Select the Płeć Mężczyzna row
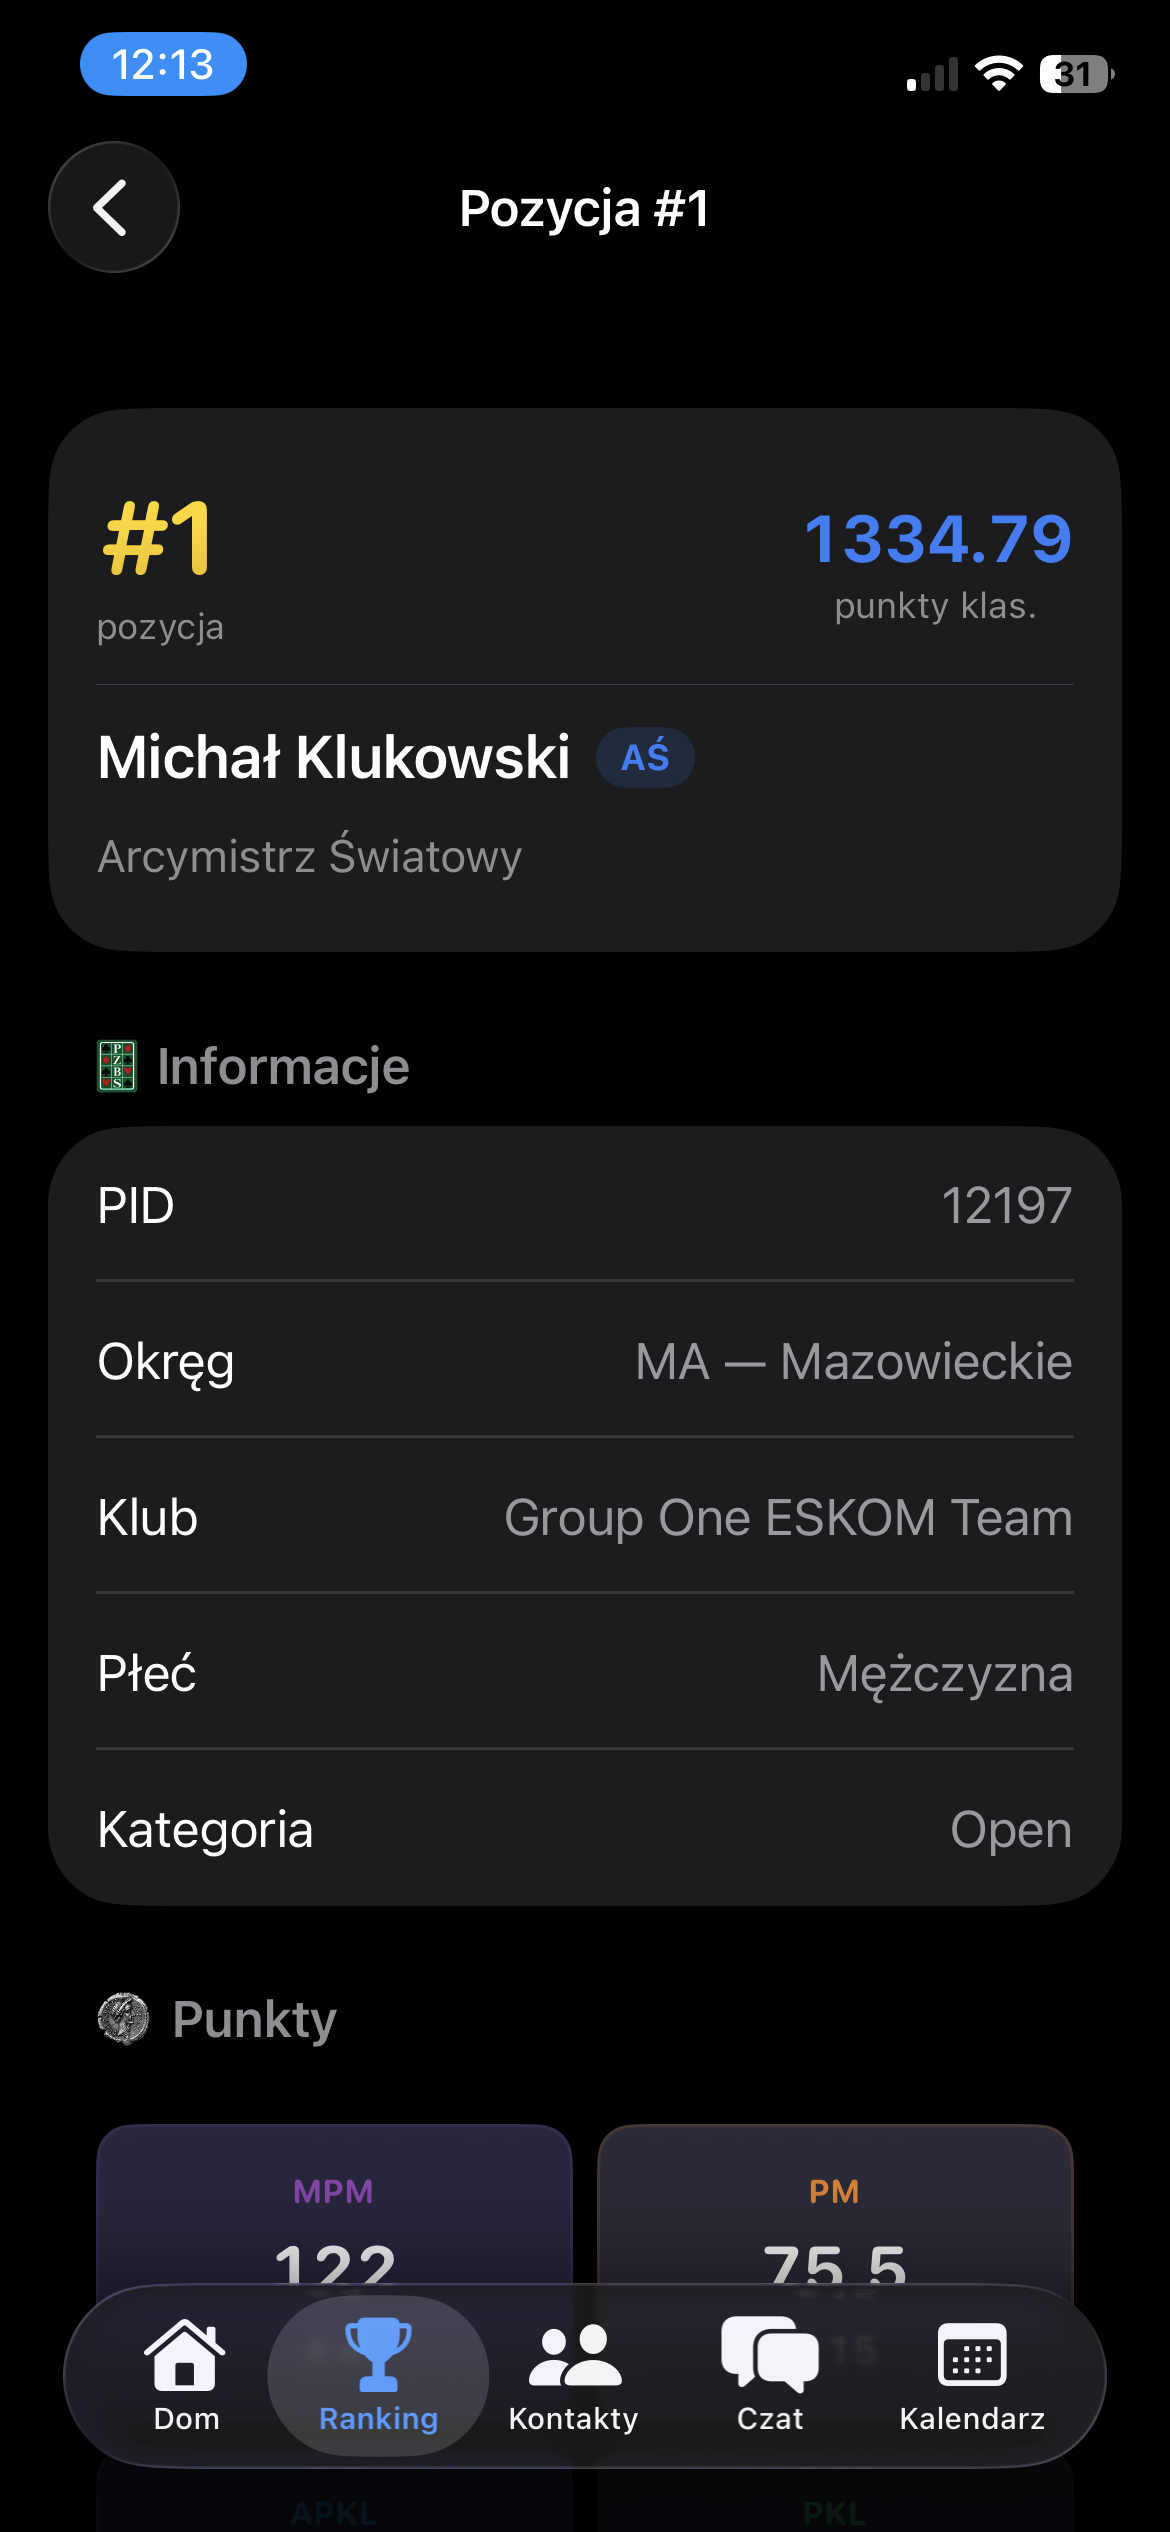 tap(585, 1673)
